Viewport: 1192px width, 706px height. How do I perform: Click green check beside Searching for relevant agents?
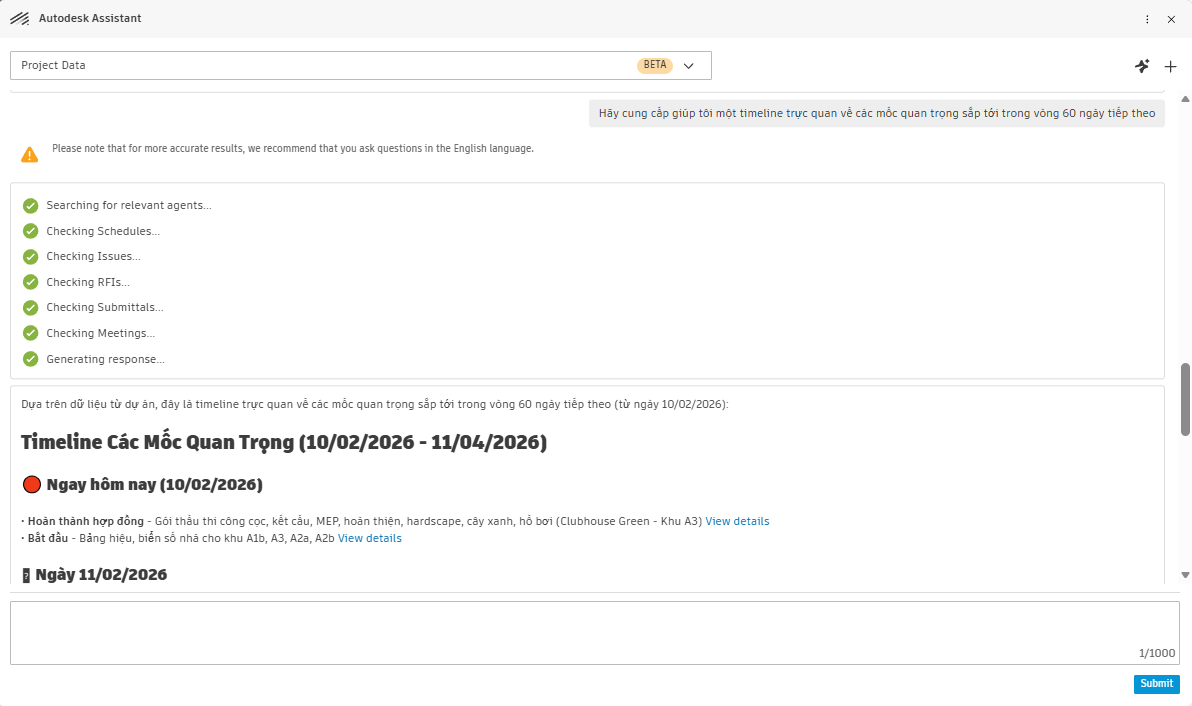coord(30,205)
